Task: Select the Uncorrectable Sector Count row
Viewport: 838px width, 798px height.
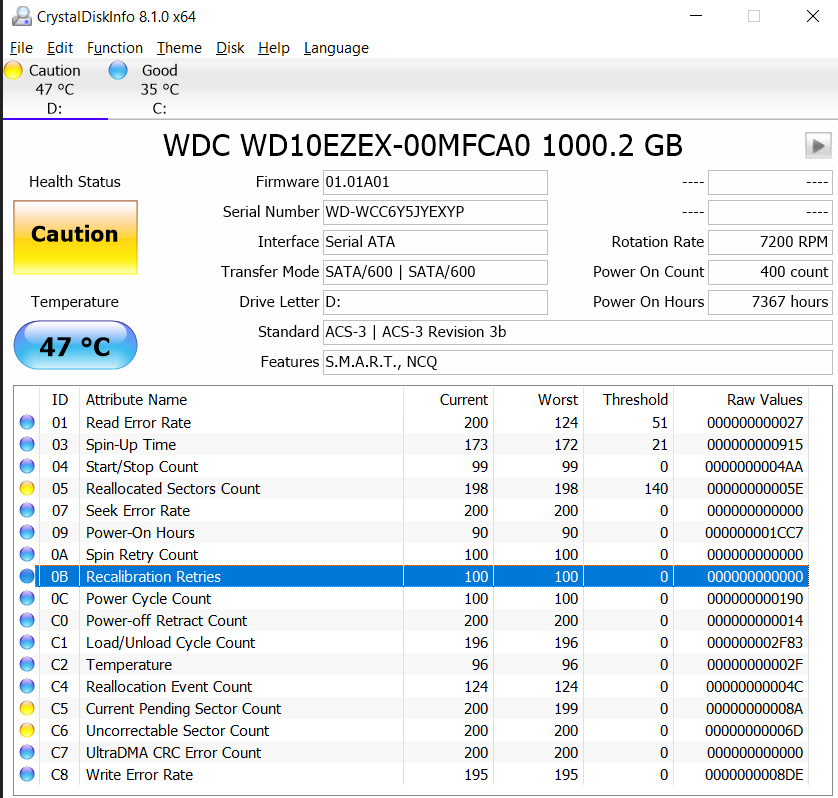Action: pyautogui.click(x=412, y=730)
